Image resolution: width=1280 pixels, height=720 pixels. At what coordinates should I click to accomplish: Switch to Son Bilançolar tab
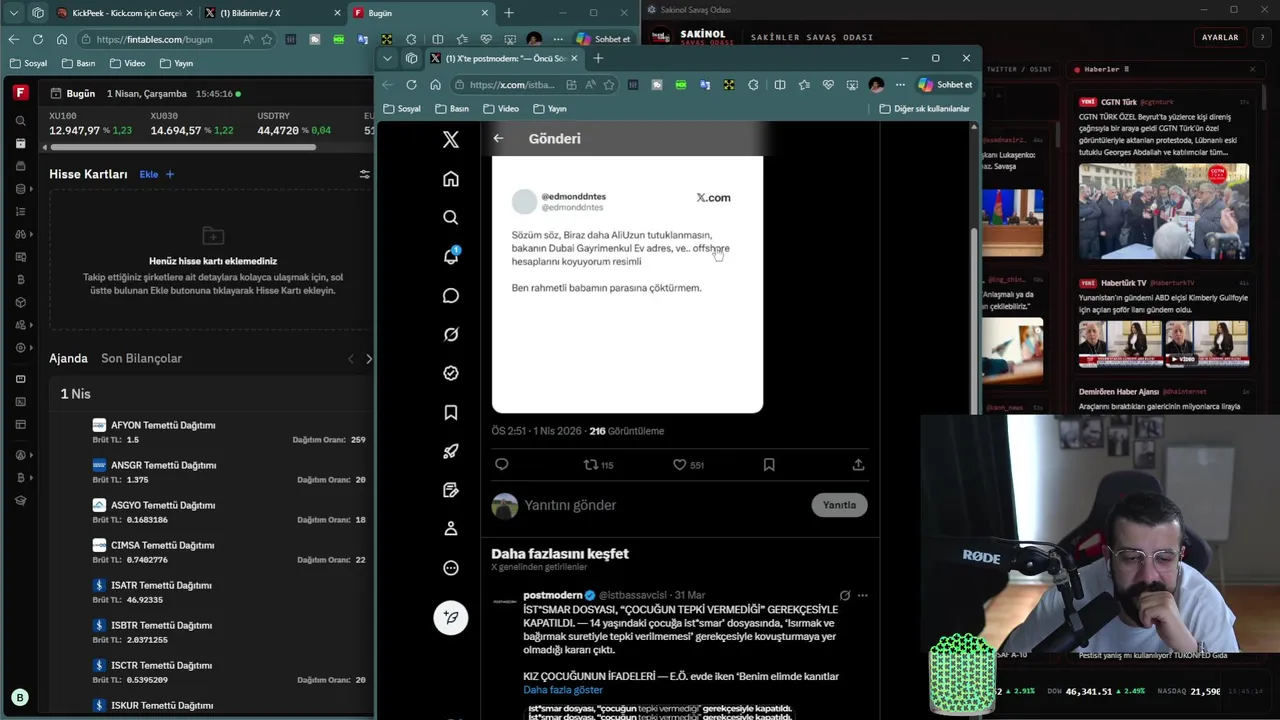coord(141,358)
